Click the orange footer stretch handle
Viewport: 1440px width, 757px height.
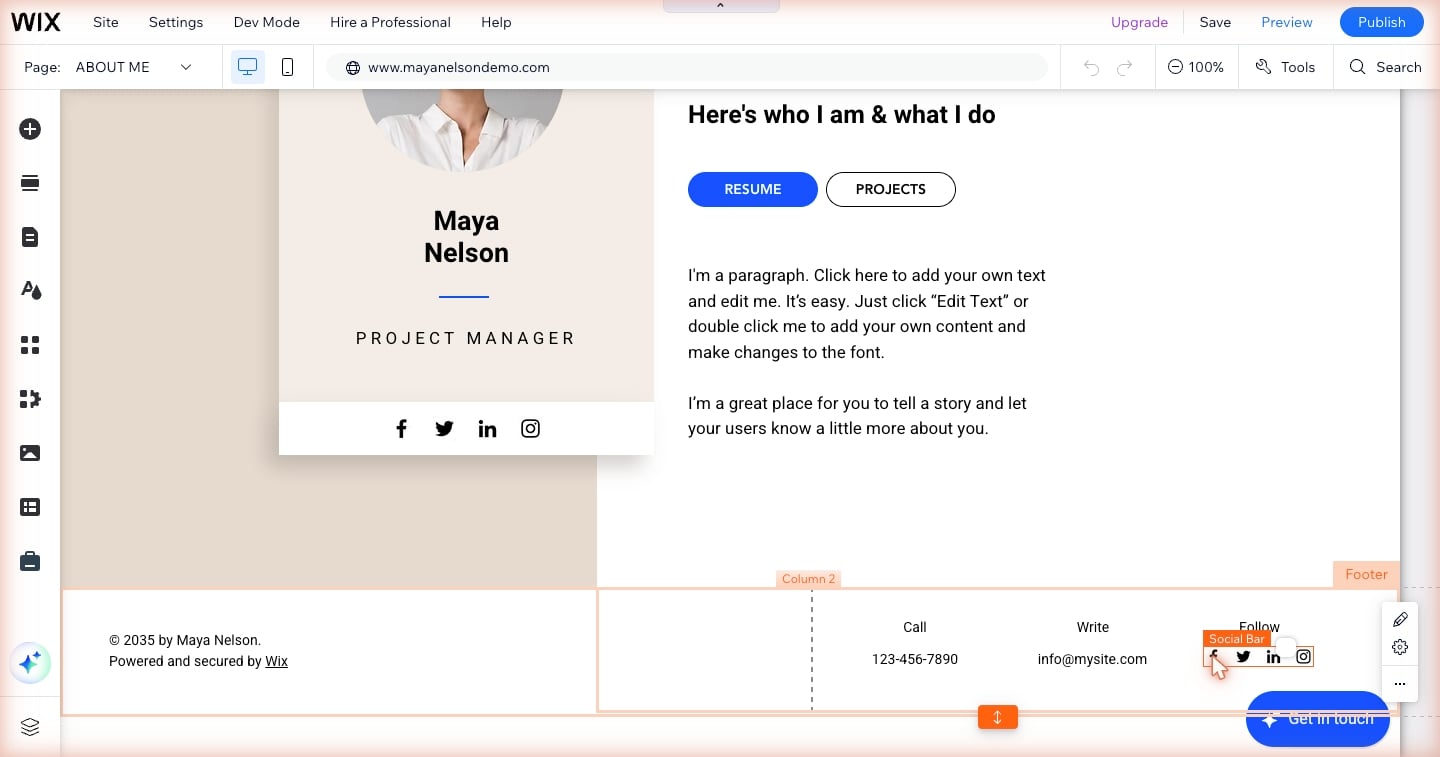(997, 717)
